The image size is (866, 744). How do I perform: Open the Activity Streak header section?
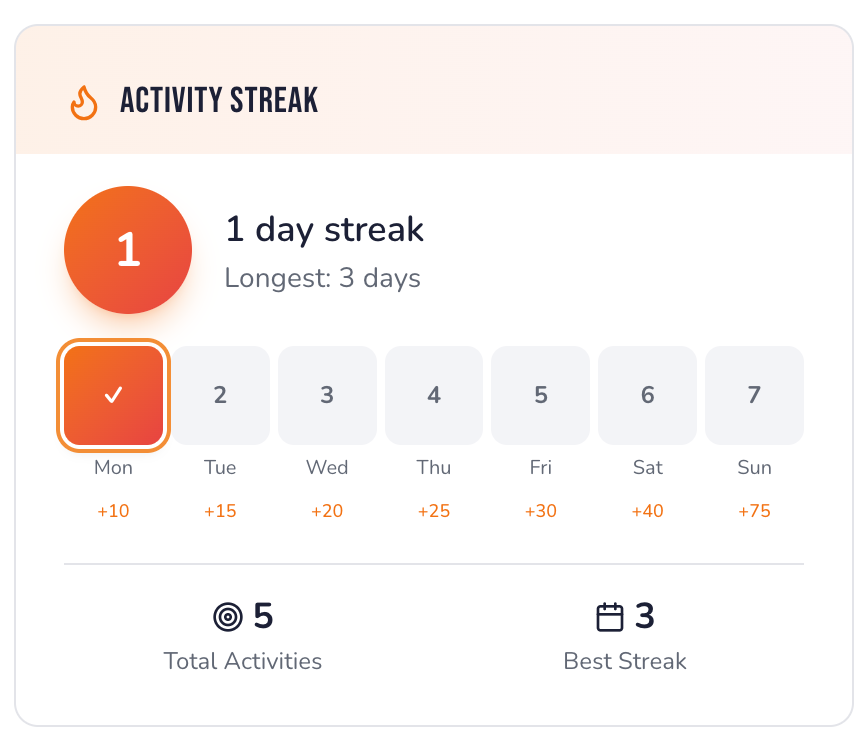tap(218, 101)
